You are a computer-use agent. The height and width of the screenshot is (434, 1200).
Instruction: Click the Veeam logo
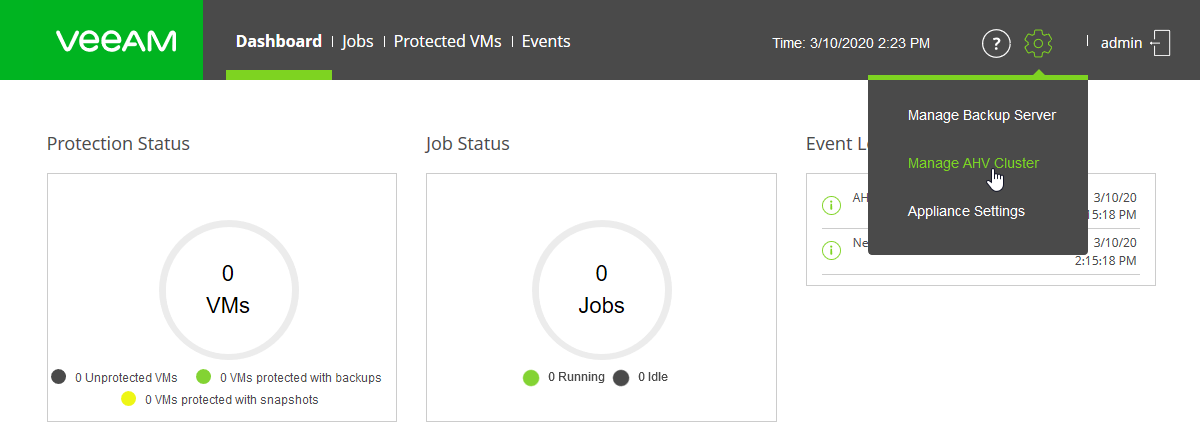pyautogui.click(x=116, y=41)
